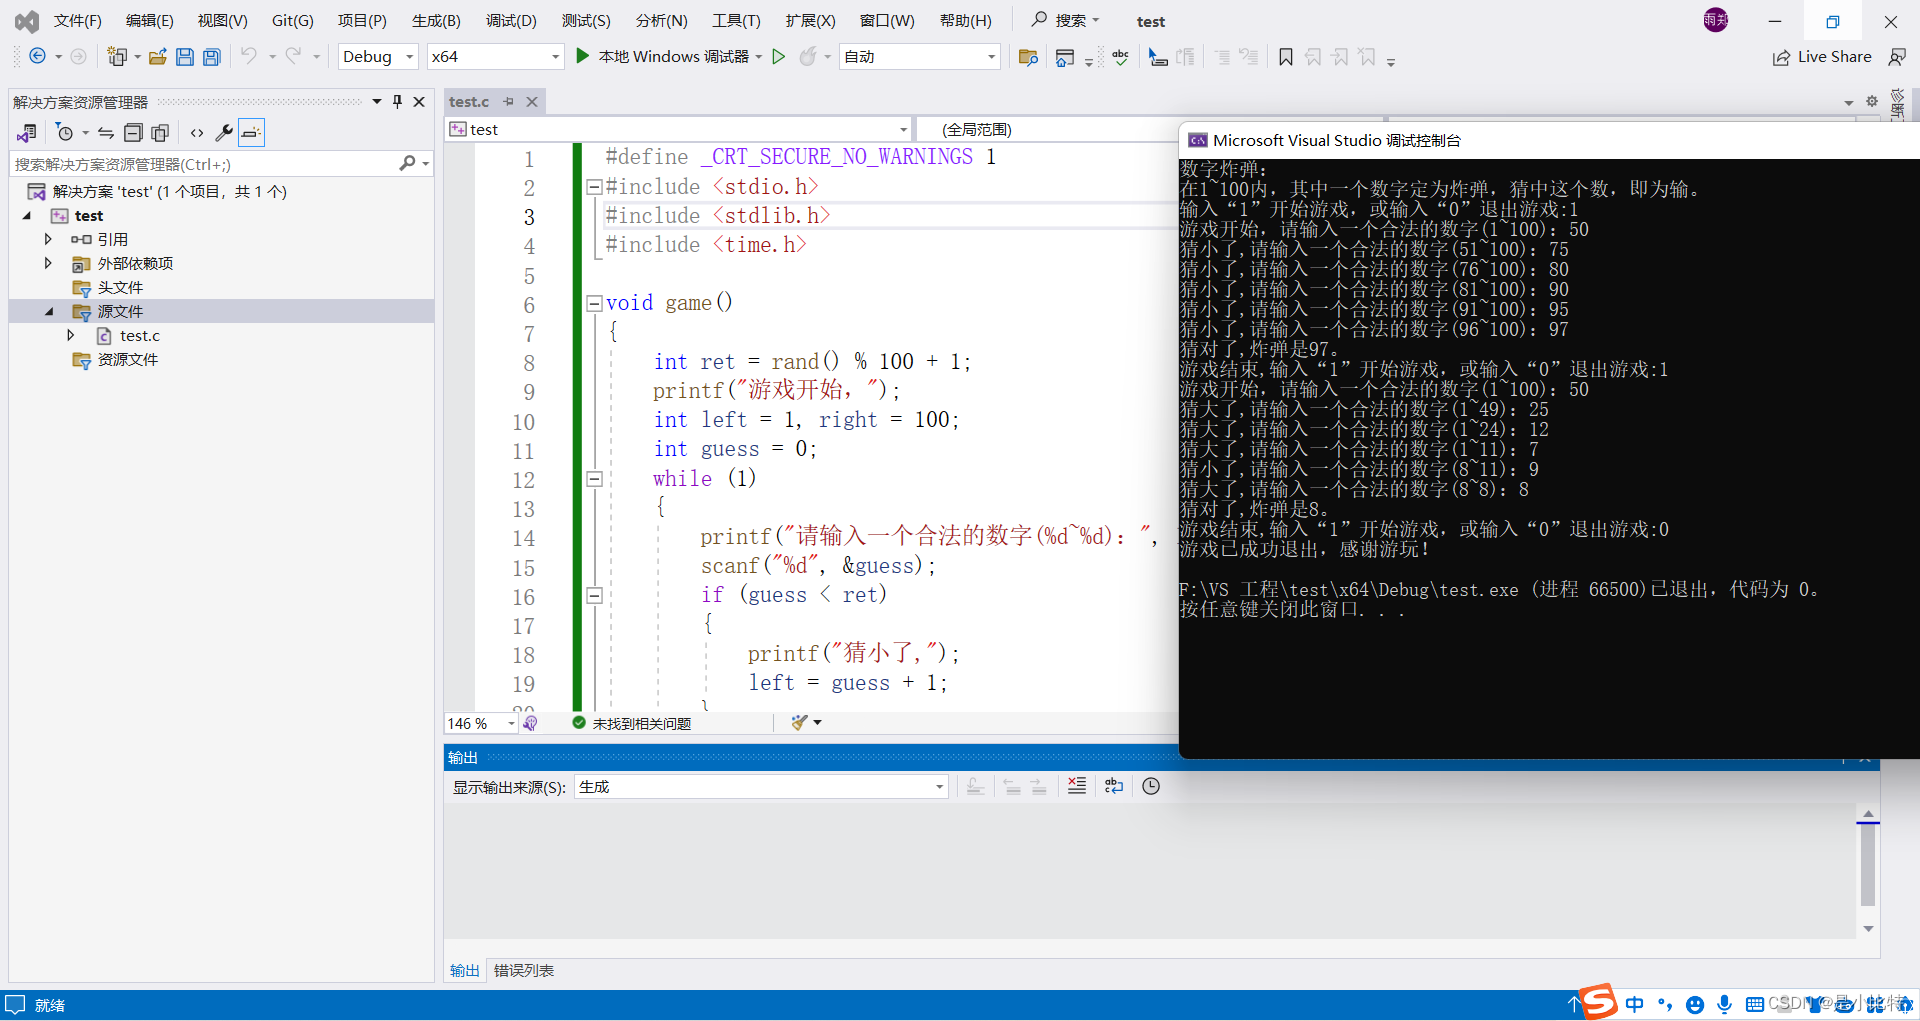1920x1021 pixels.
Task: Switch views in Solution Explorer toolbar
Action: 27,133
